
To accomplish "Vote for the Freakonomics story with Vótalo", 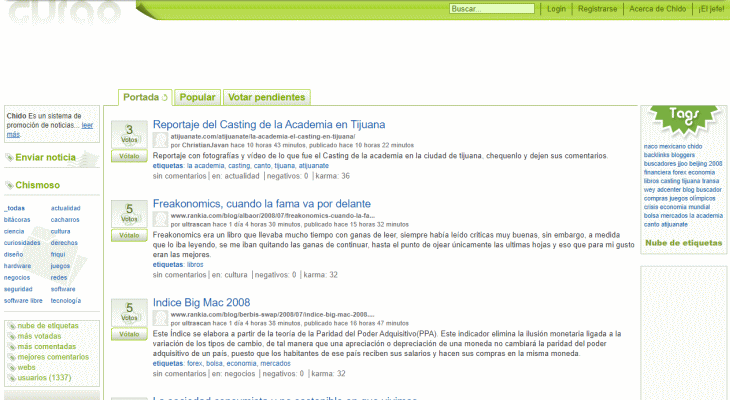I will tap(129, 236).
